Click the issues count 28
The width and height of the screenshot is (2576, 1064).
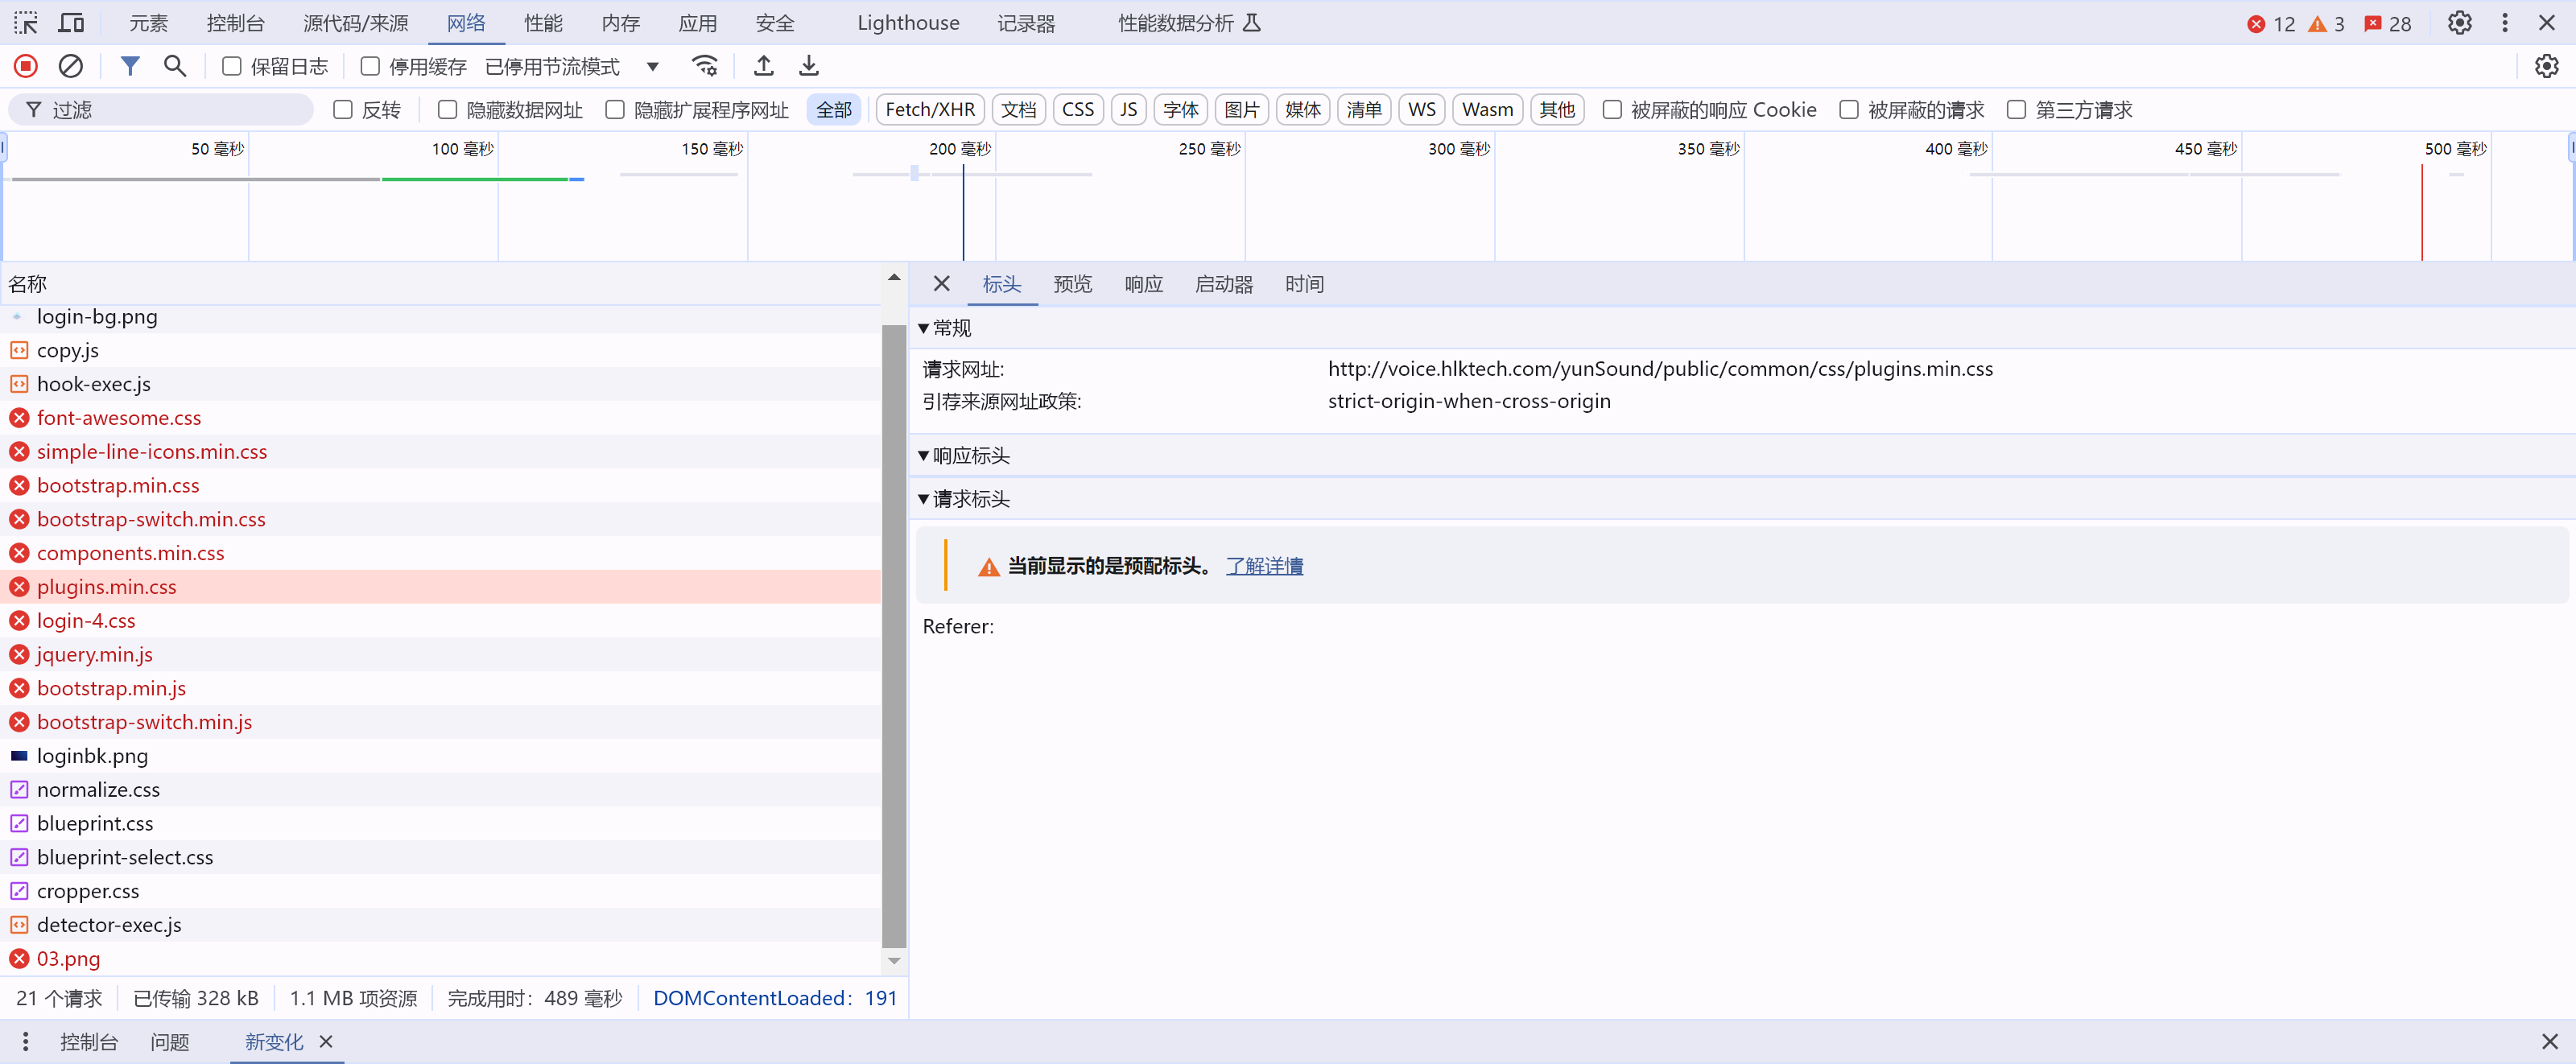[x=2388, y=23]
